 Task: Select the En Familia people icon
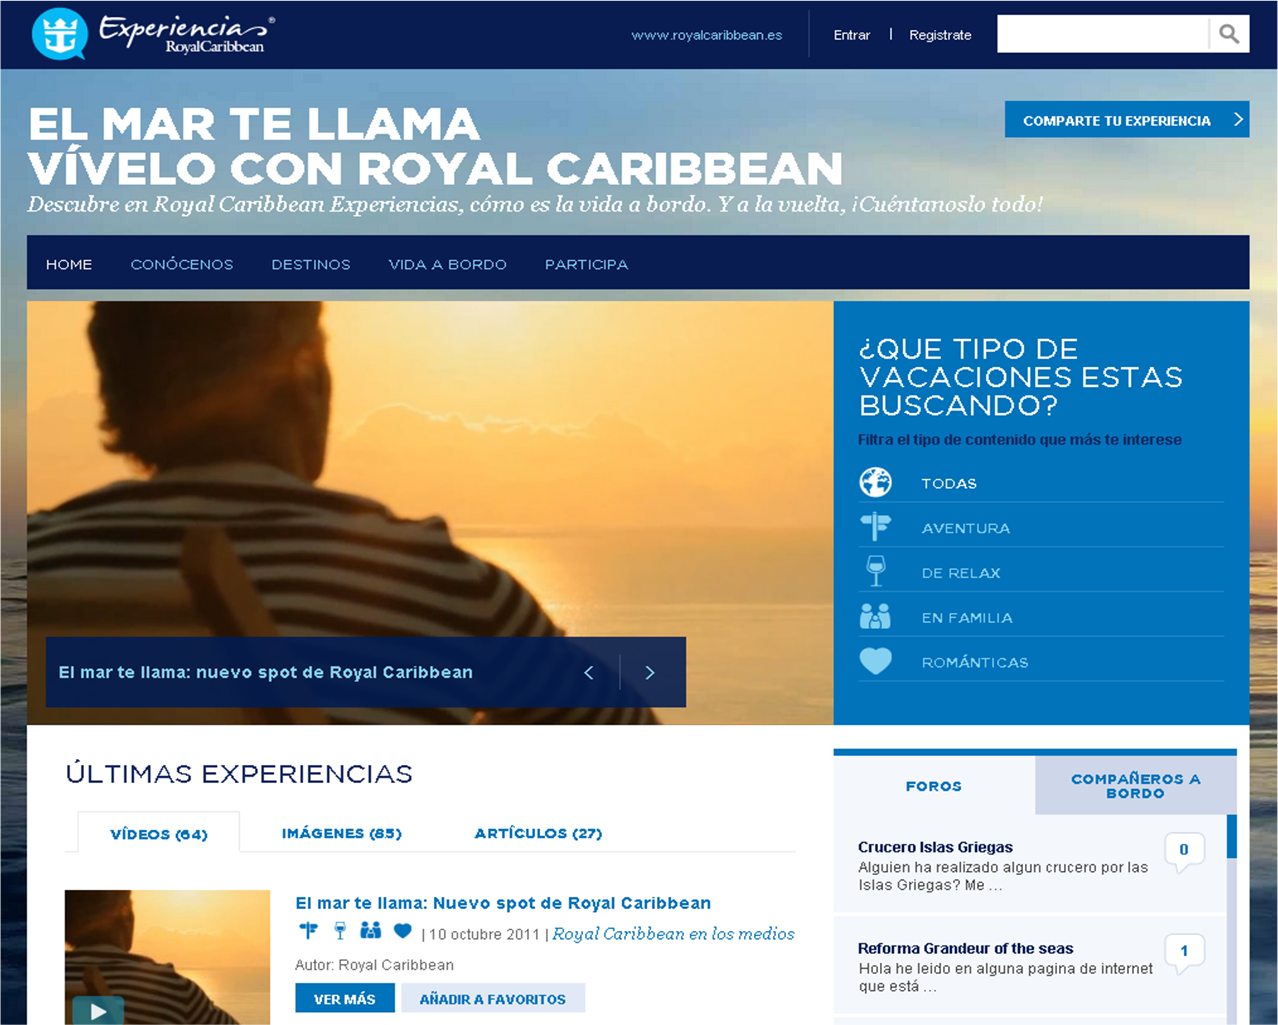[875, 616]
